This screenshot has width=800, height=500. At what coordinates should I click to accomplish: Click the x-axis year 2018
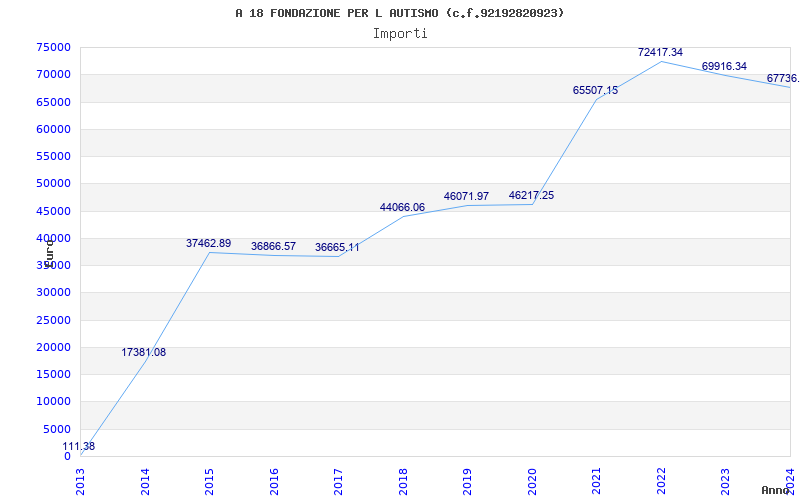pos(404,482)
